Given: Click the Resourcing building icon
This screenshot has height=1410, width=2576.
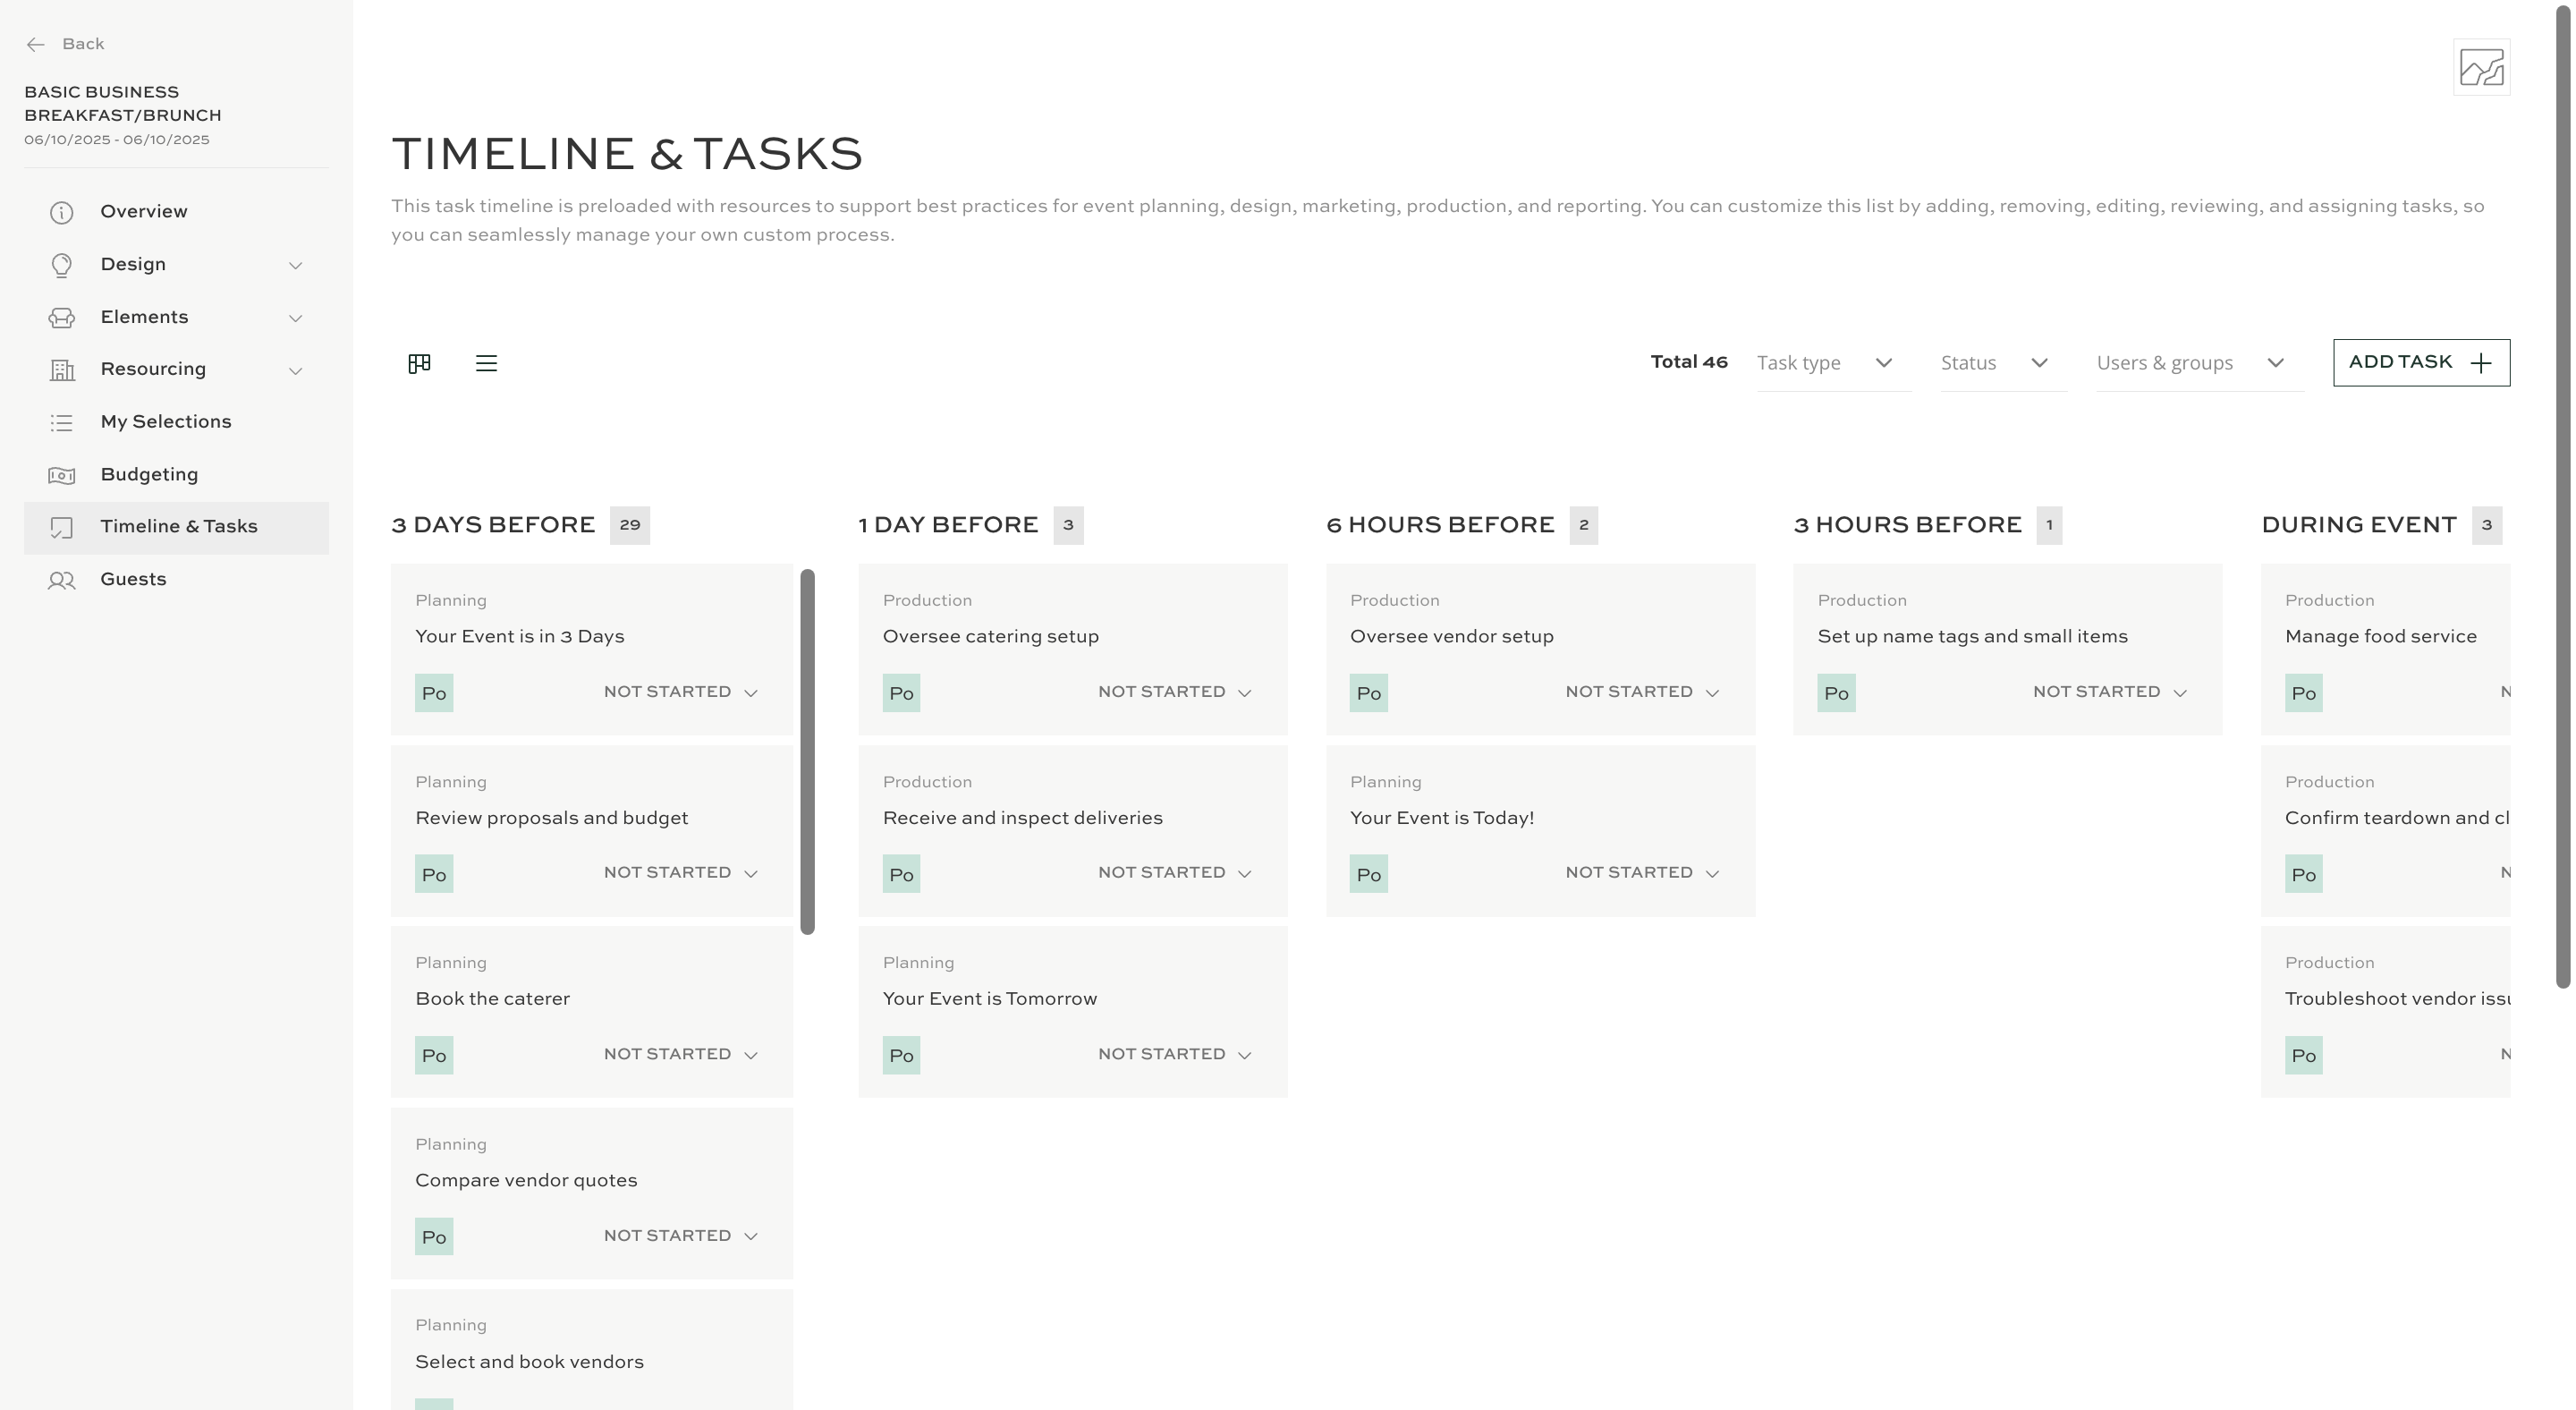Looking at the screenshot, I should click(x=62, y=370).
